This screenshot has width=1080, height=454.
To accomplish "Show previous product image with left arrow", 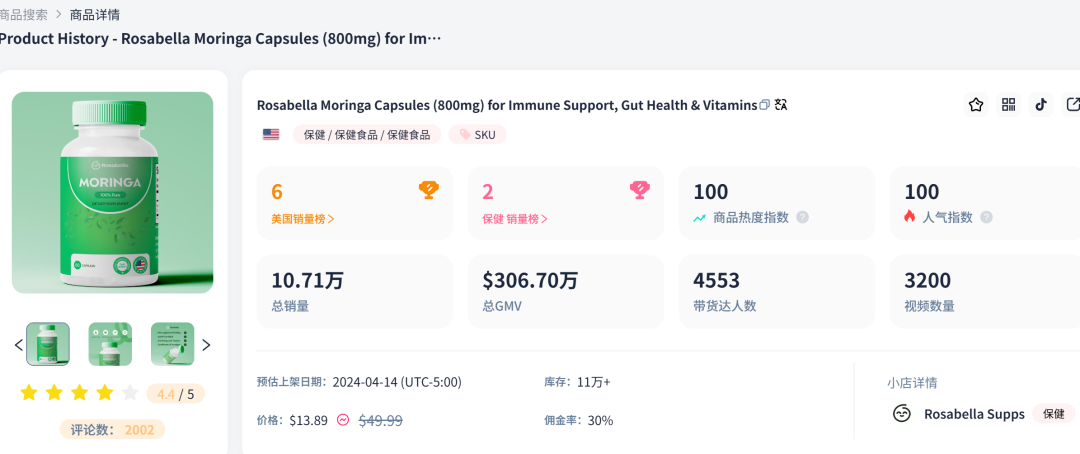I will tap(18, 345).
